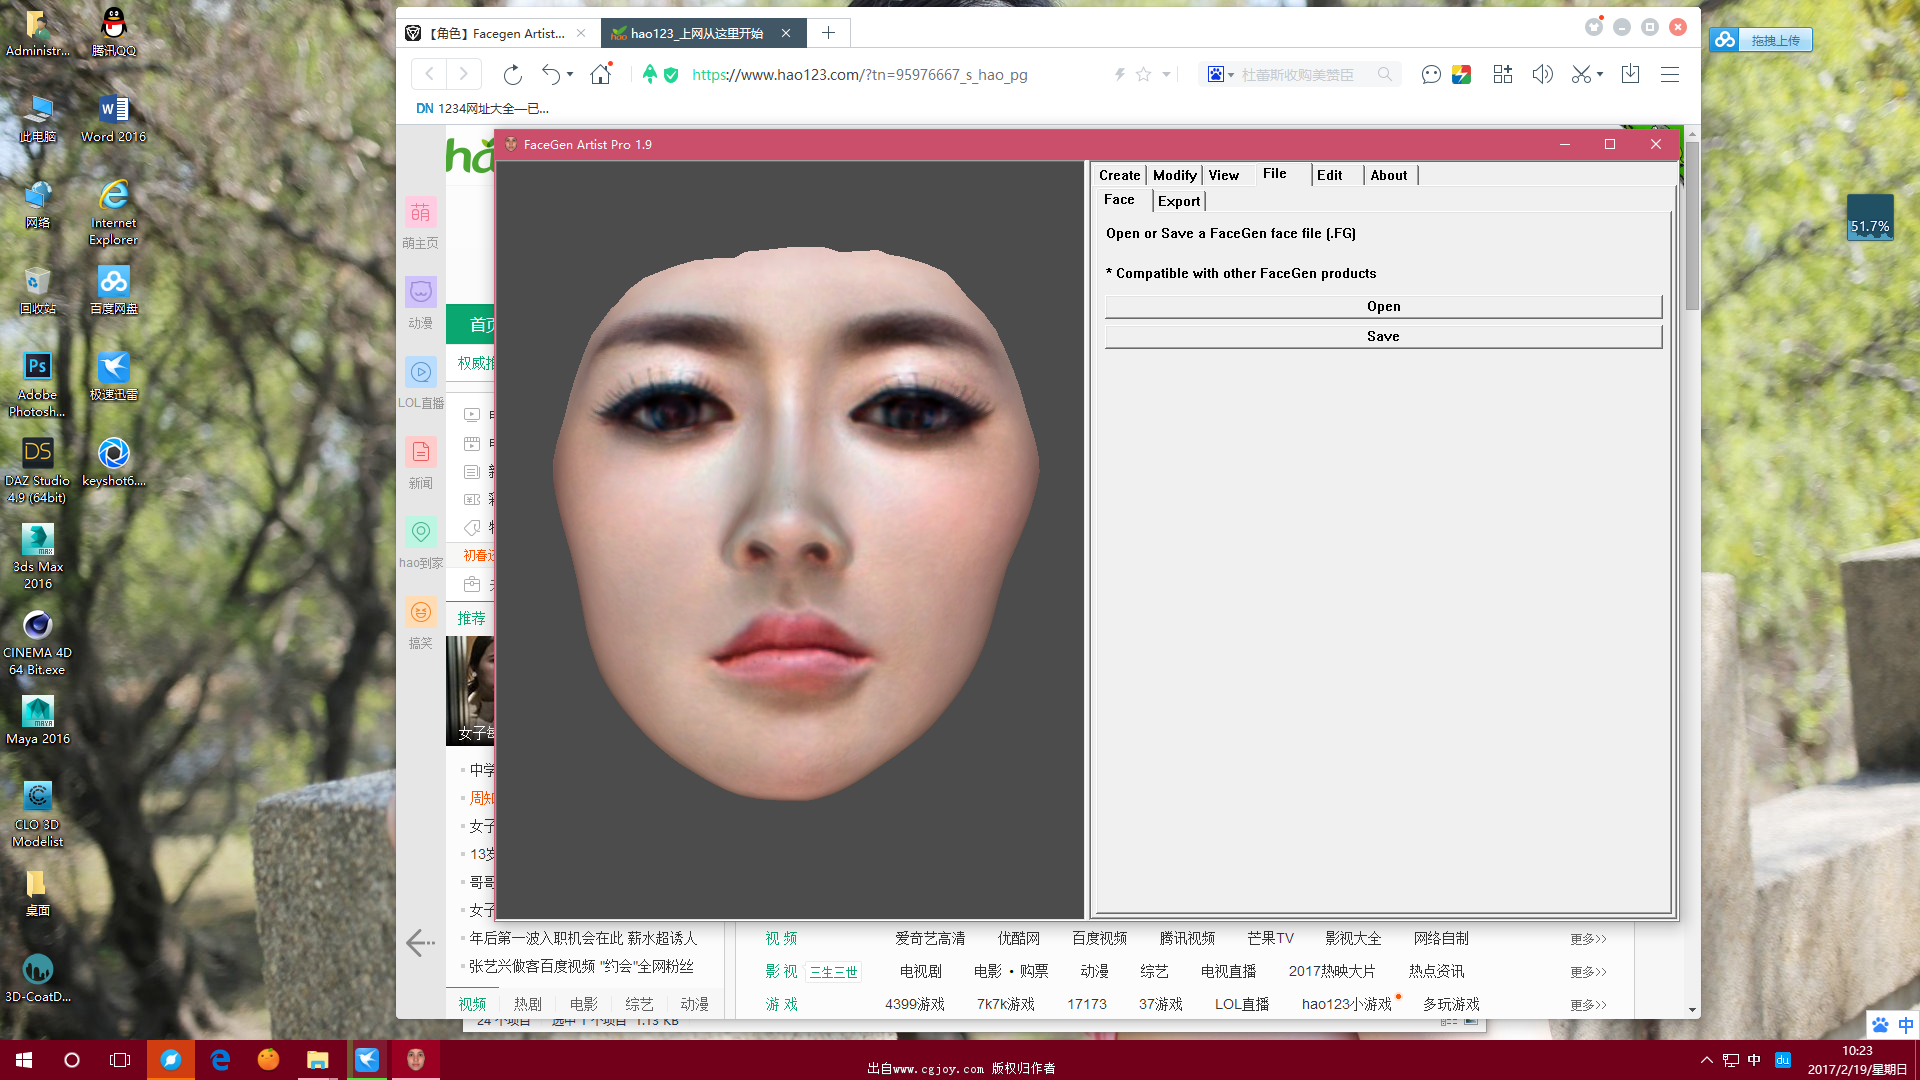Open the About tab

click(1388, 175)
